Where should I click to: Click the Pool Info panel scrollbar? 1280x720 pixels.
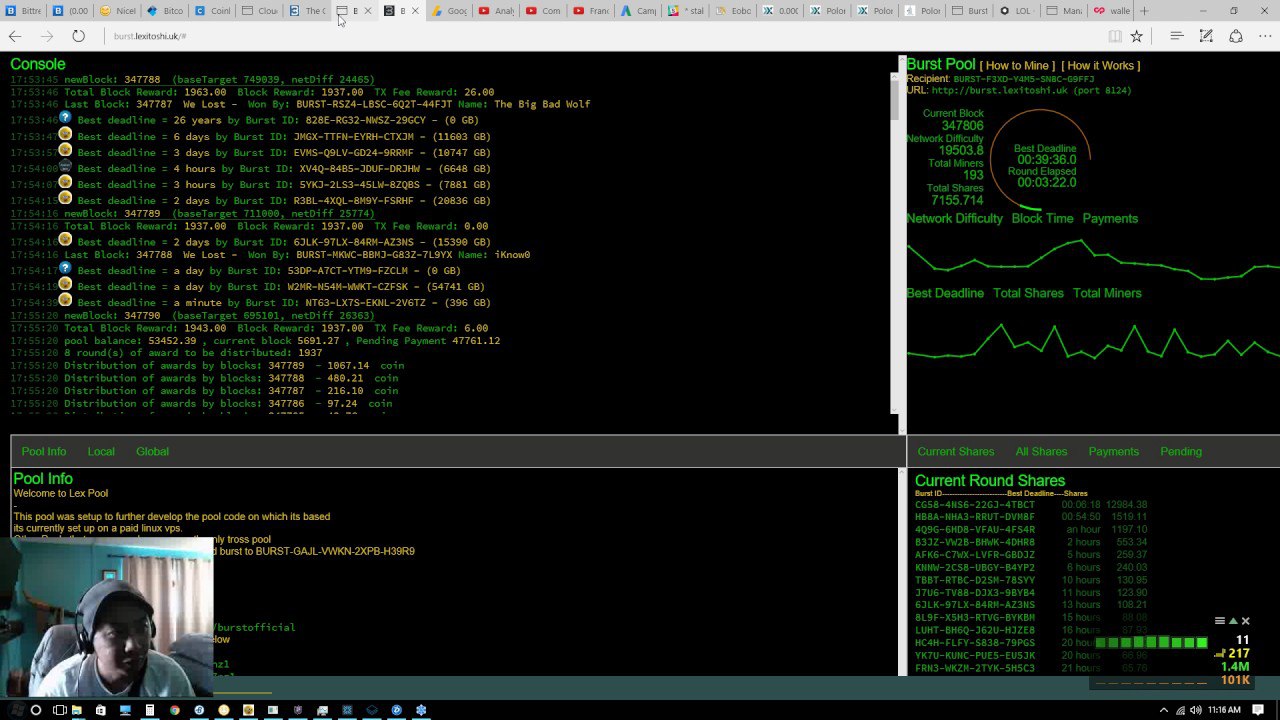(901, 570)
